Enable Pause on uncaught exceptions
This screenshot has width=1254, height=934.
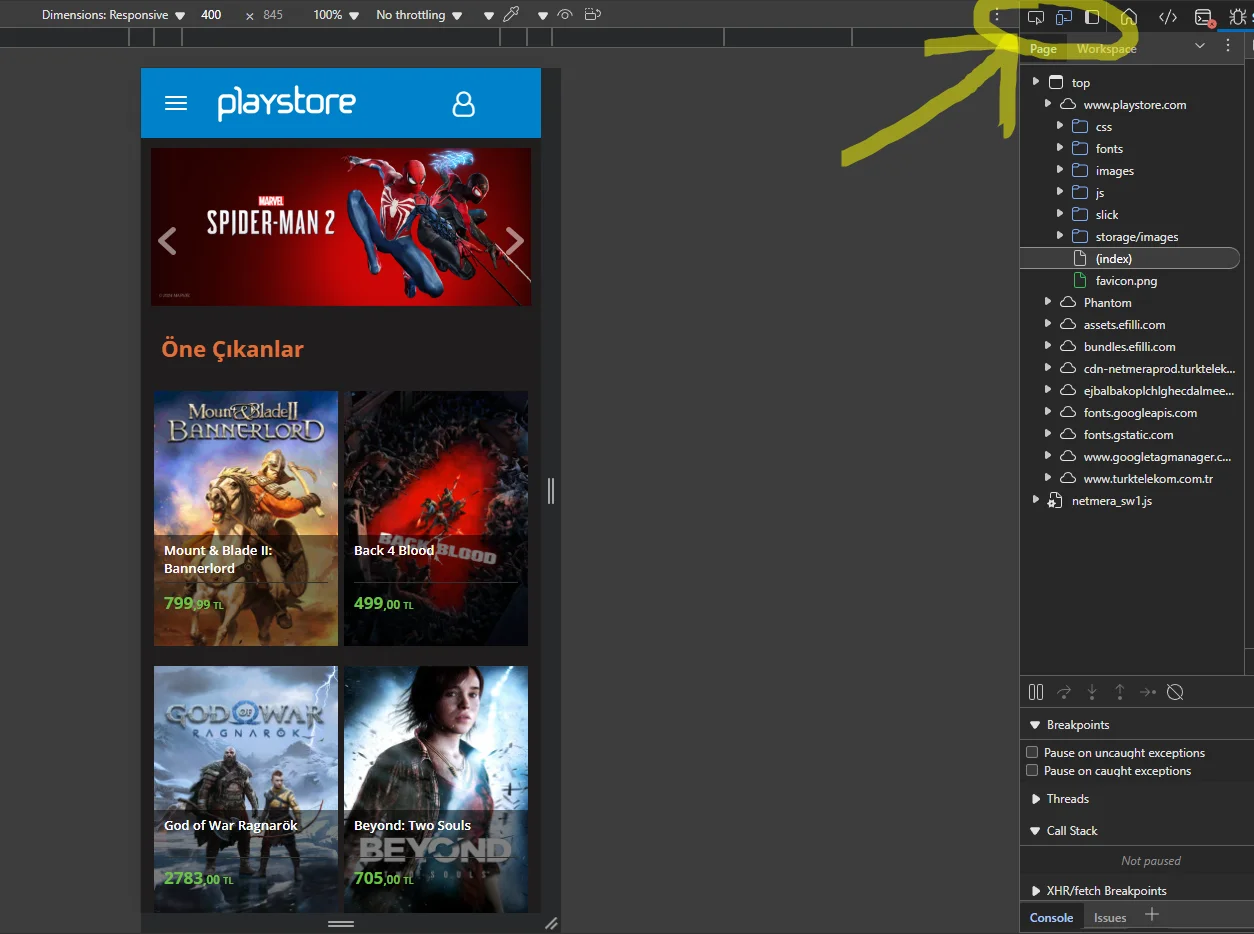point(1032,752)
